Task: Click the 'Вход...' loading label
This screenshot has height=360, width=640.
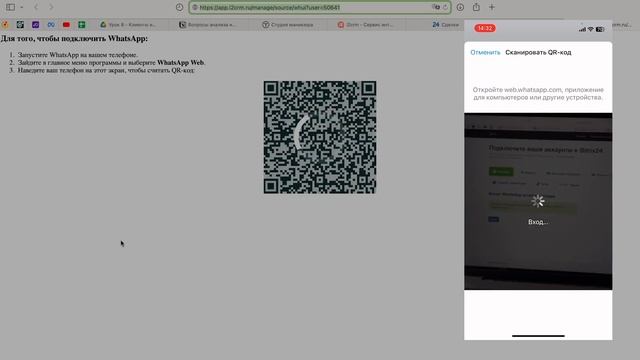Action: pyautogui.click(x=538, y=222)
